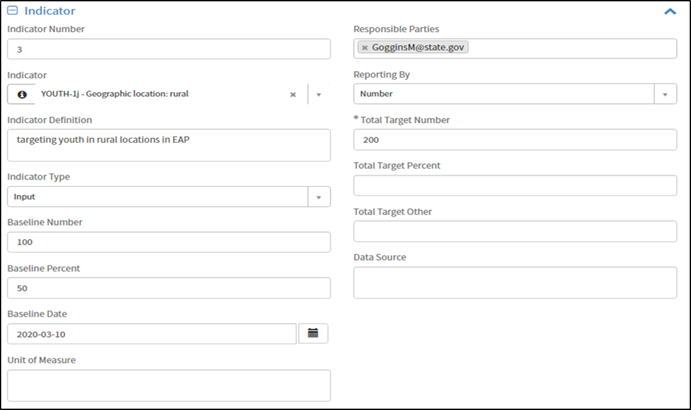Expand the Indicator Type dropdown
The width and height of the screenshot is (691, 410).
(319, 197)
